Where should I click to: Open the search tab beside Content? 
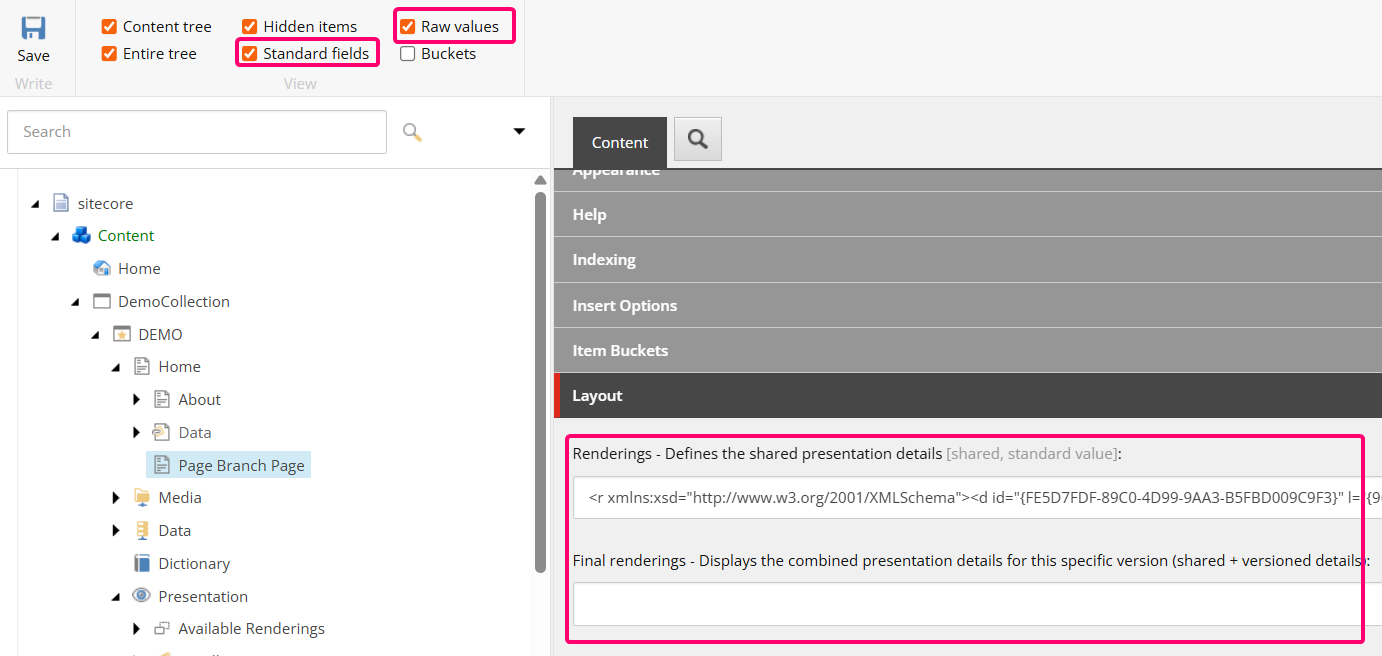(697, 140)
